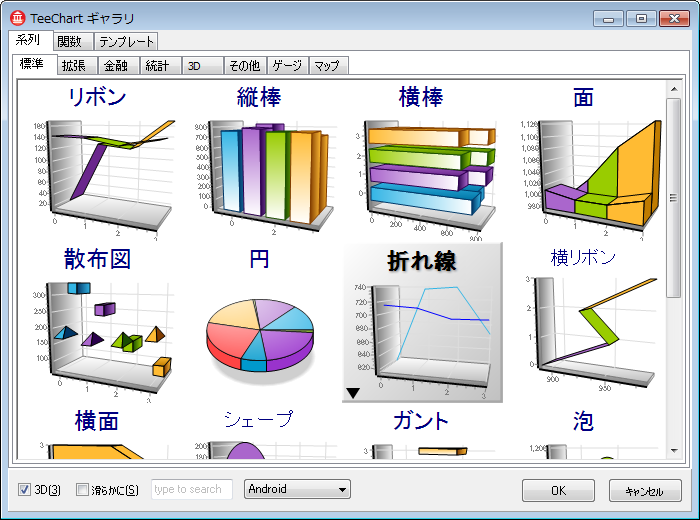Close the TeeChart ギャラリ window
Viewport: 700px width, 520px height.
coord(674,19)
